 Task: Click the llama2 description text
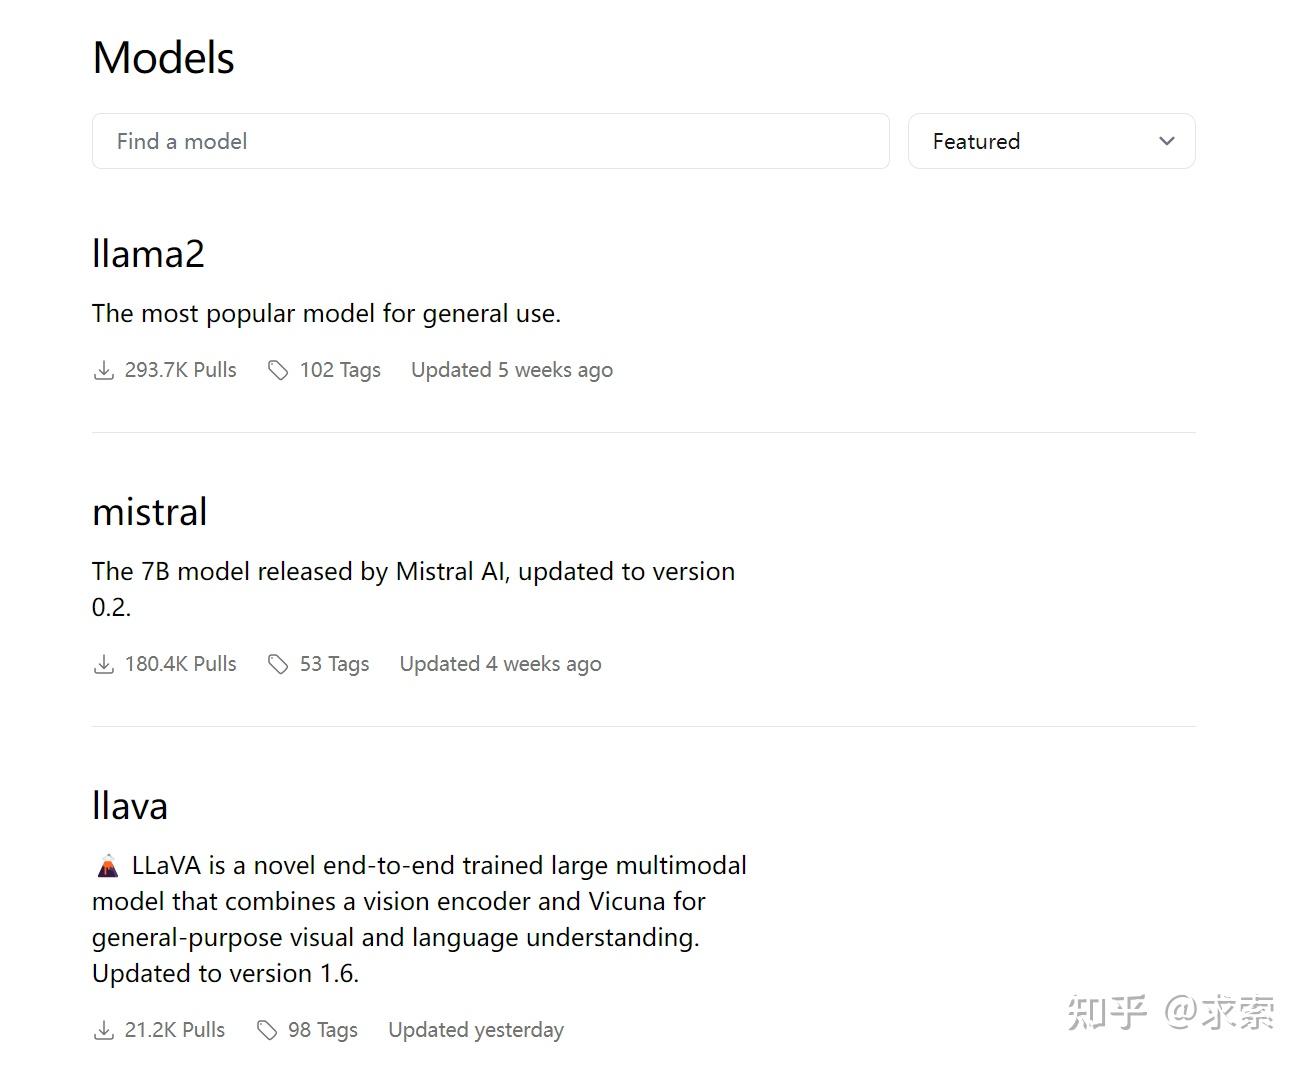(326, 314)
